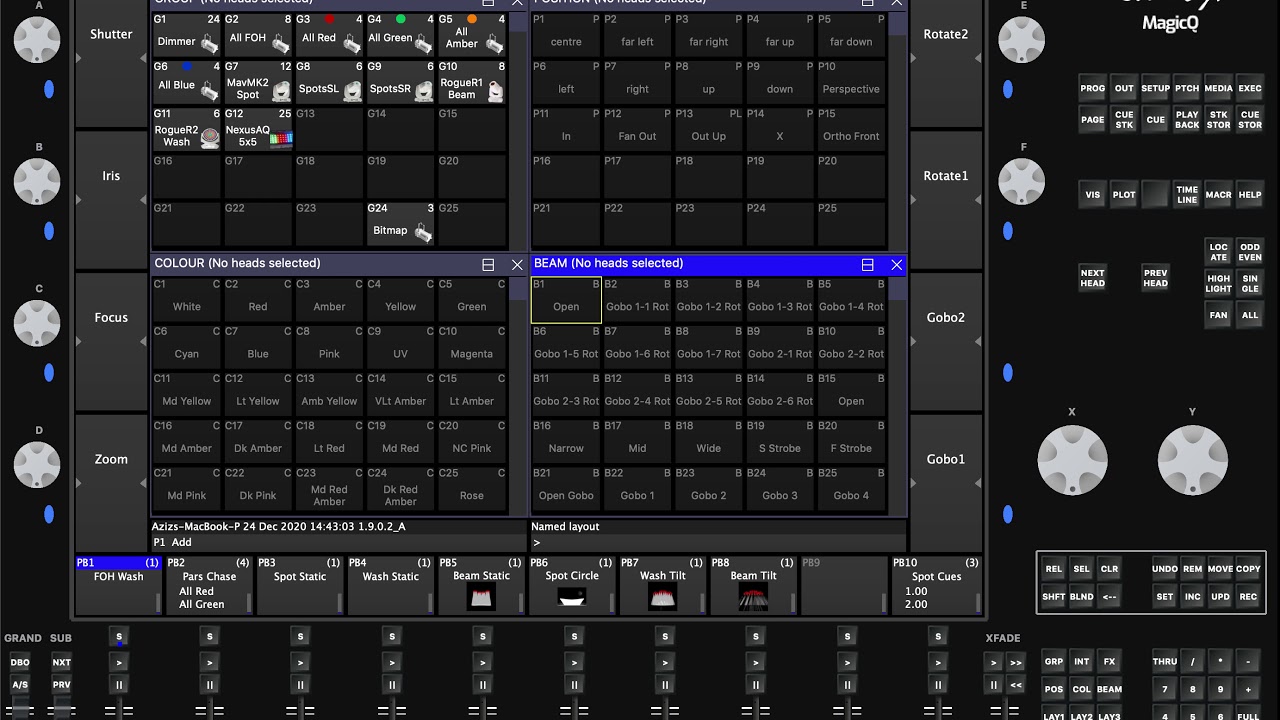Select the G8 SpotsSL group
This screenshot has width=1280, height=720.
coord(329,81)
